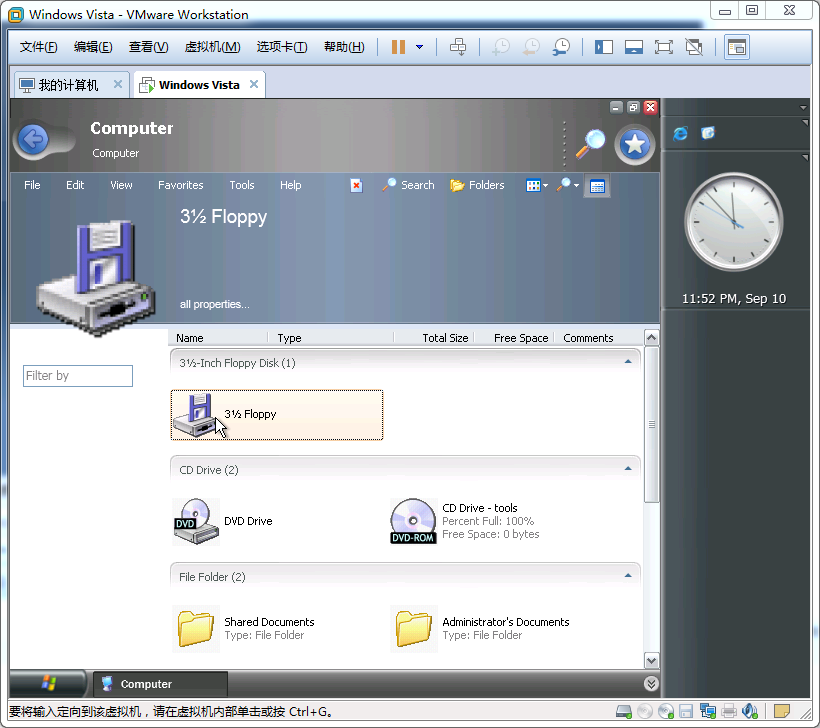Open the Help menu in Computer window

pyautogui.click(x=290, y=185)
